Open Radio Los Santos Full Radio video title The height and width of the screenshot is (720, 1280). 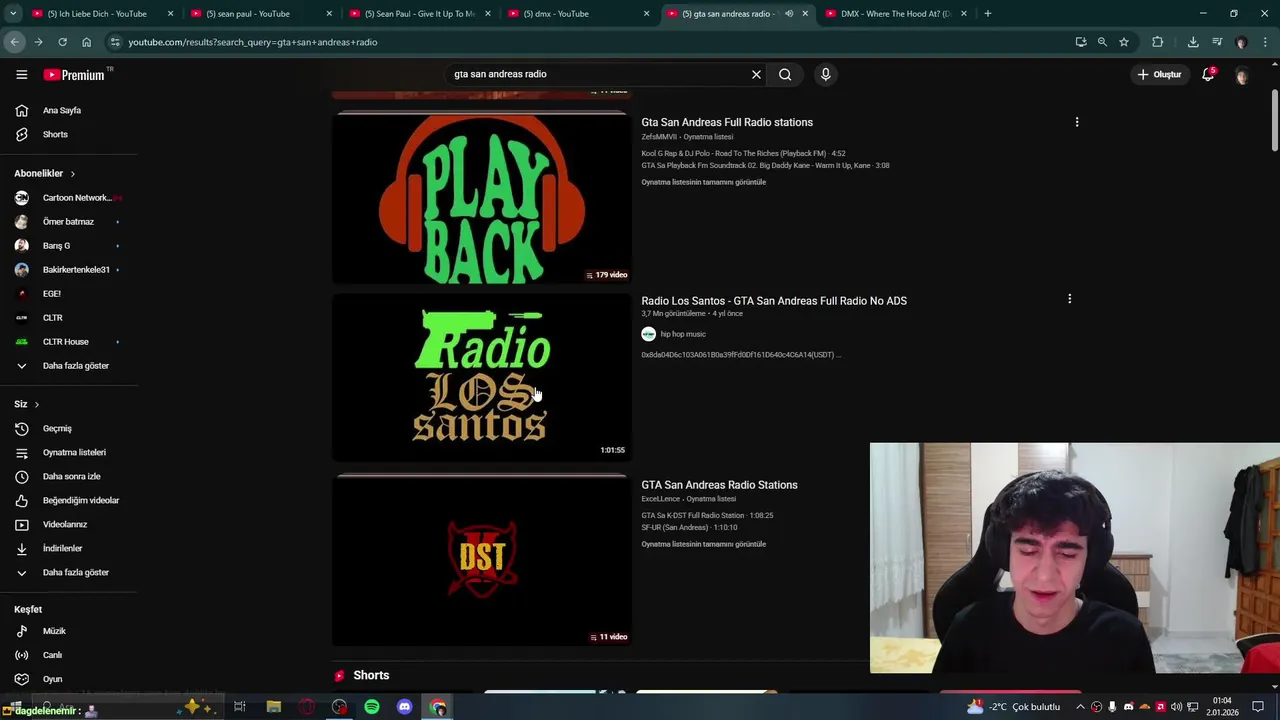coord(774,301)
